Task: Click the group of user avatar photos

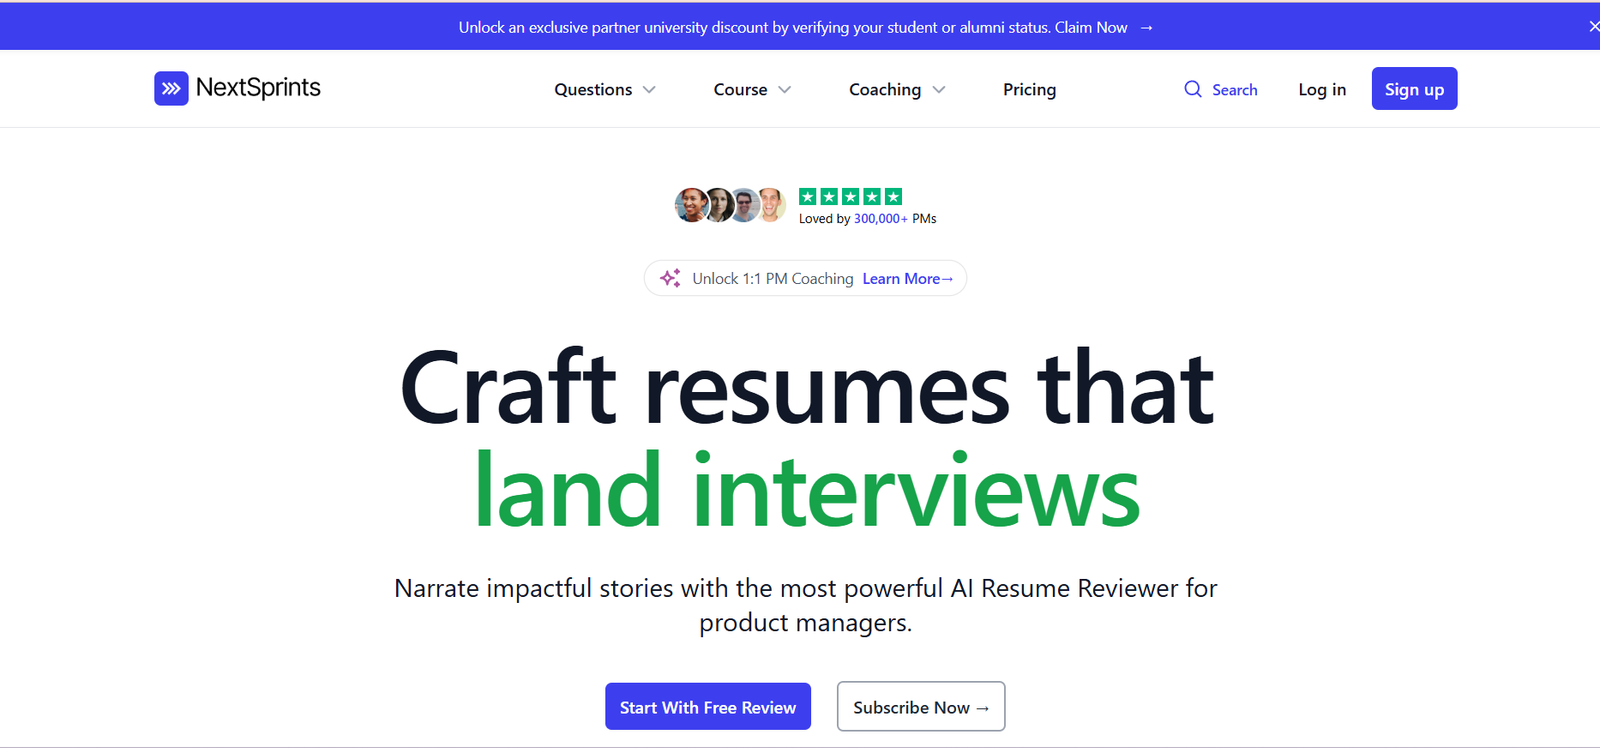Action: (730, 205)
